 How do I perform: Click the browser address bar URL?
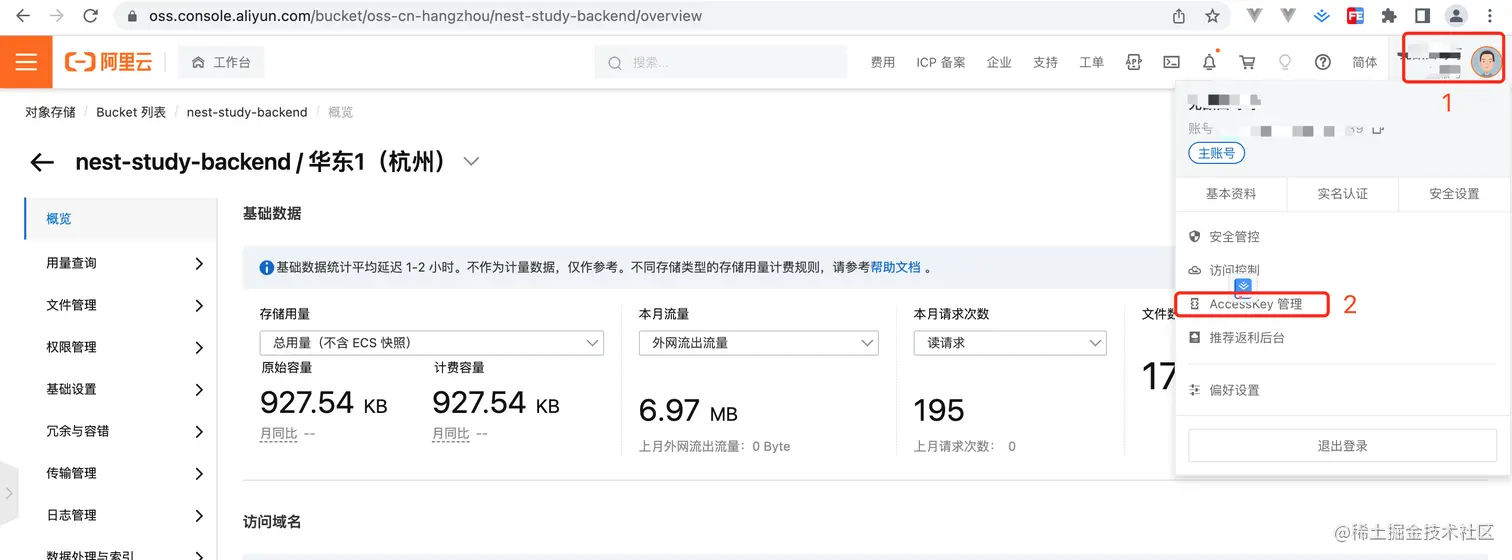pos(425,16)
